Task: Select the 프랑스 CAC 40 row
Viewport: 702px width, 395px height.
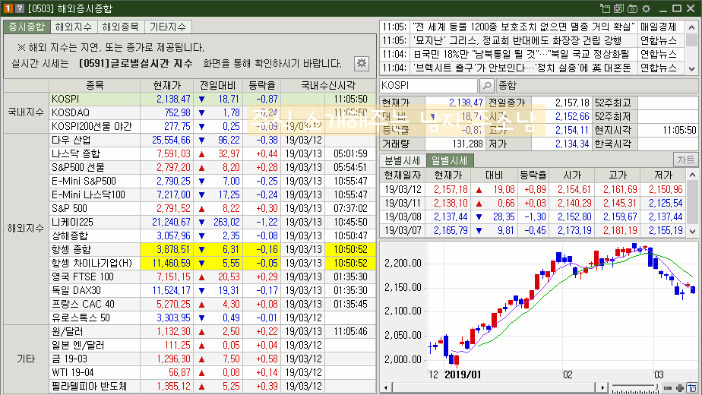Action: click(x=212, y=304)
